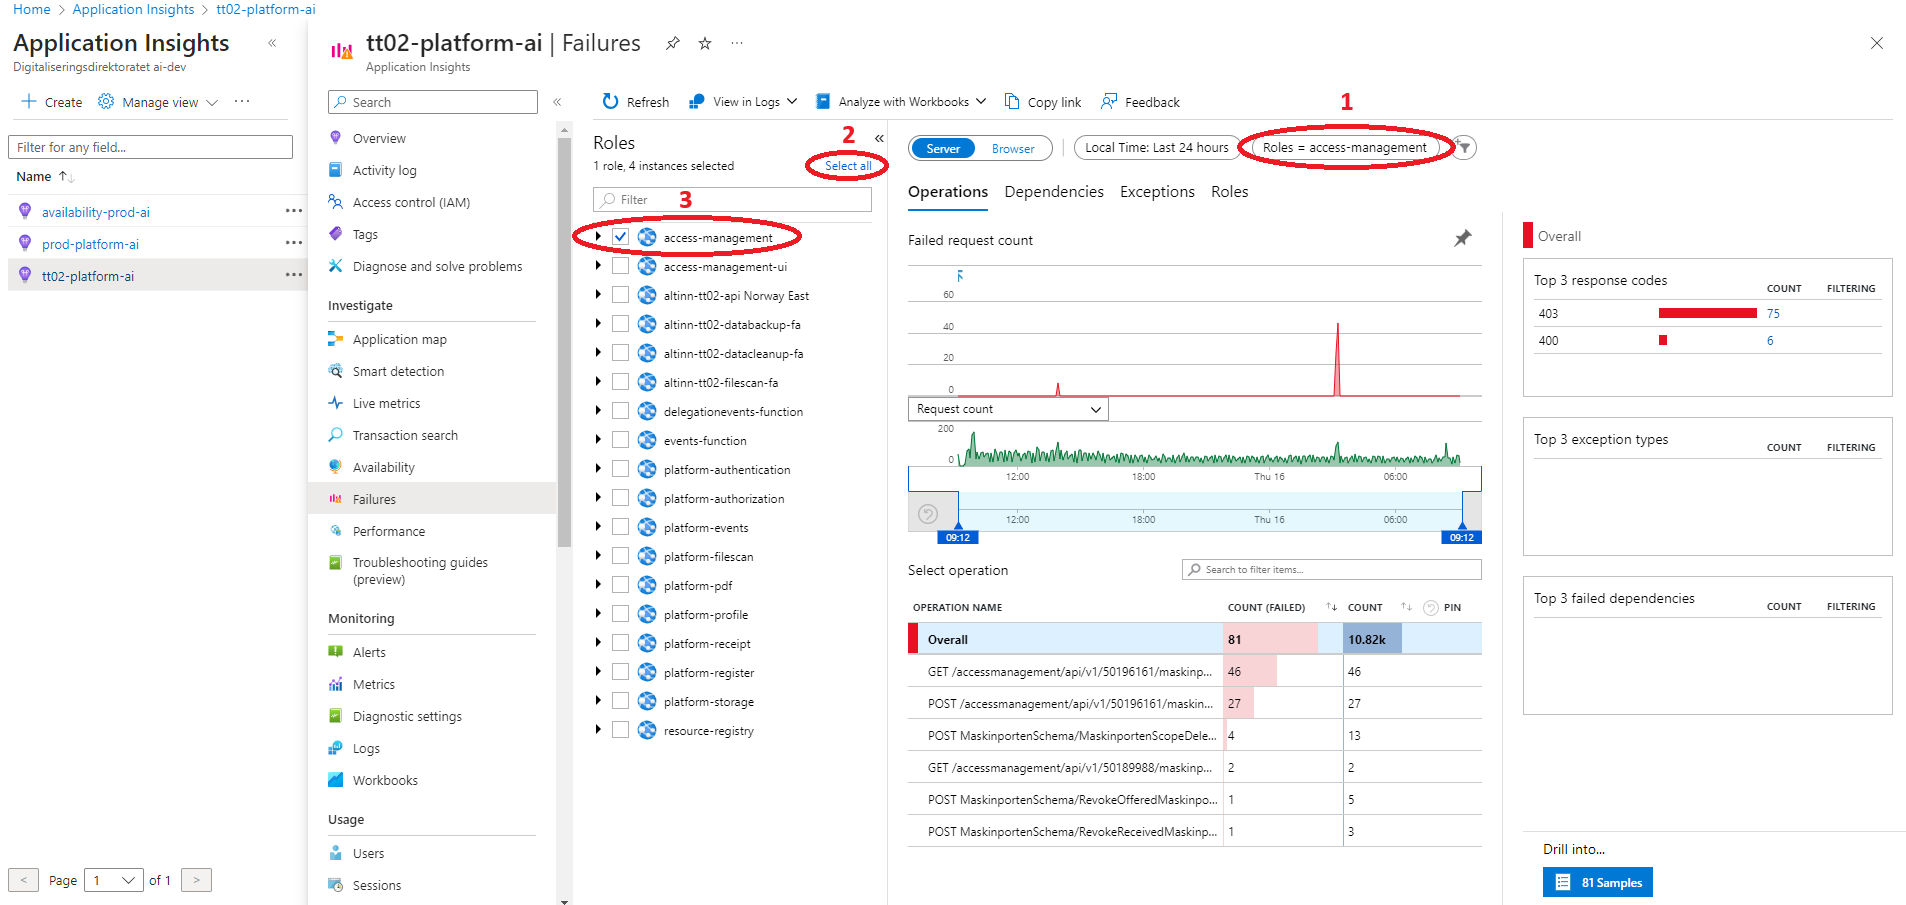Open more options for tt02-platform-ai
The height and width of the screenshot is (905, 1906).
pyautogui.click(x=293, y=275)
